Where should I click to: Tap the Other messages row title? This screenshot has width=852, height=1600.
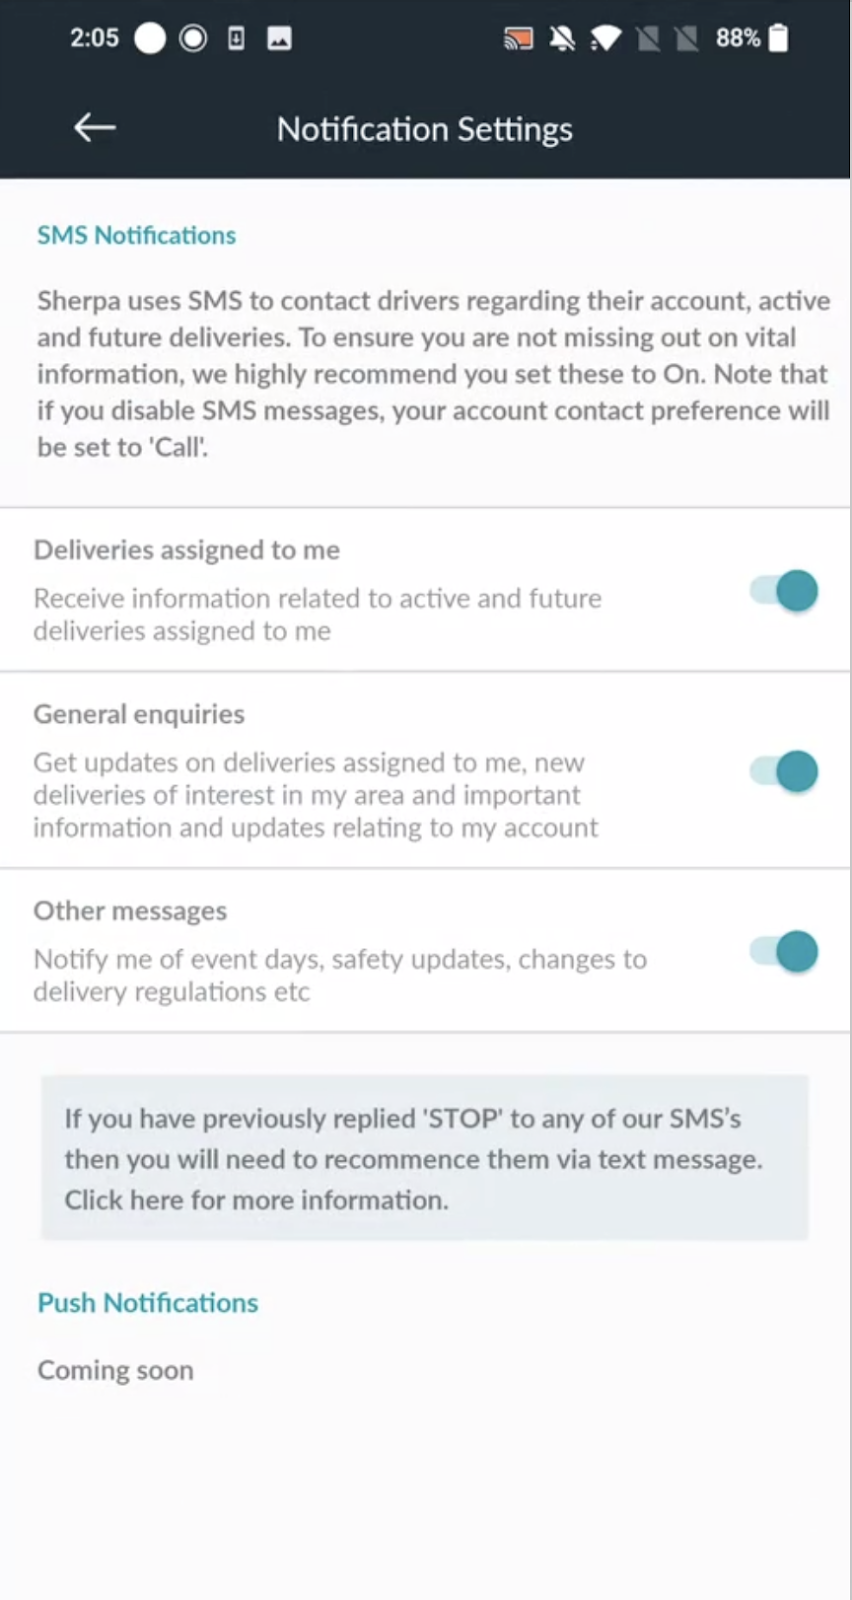click(130, 911)
